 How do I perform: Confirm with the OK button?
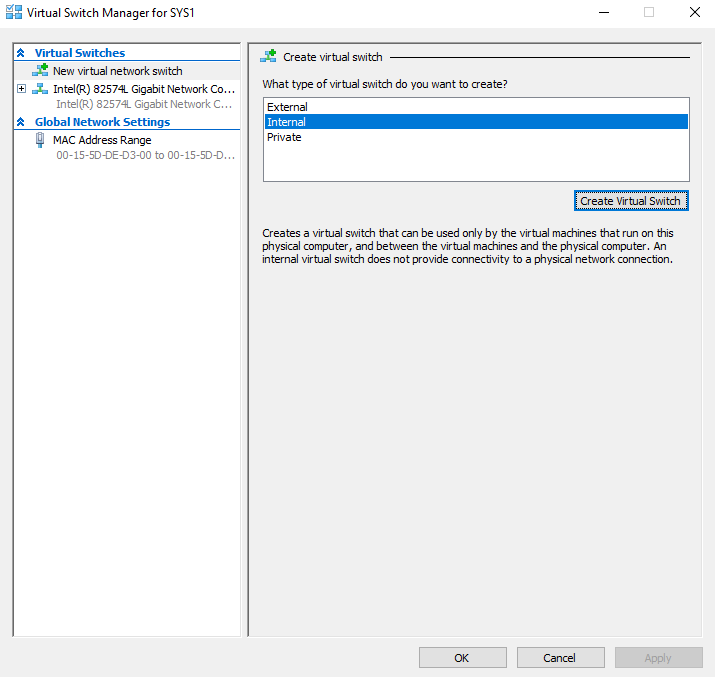[462, 657]
